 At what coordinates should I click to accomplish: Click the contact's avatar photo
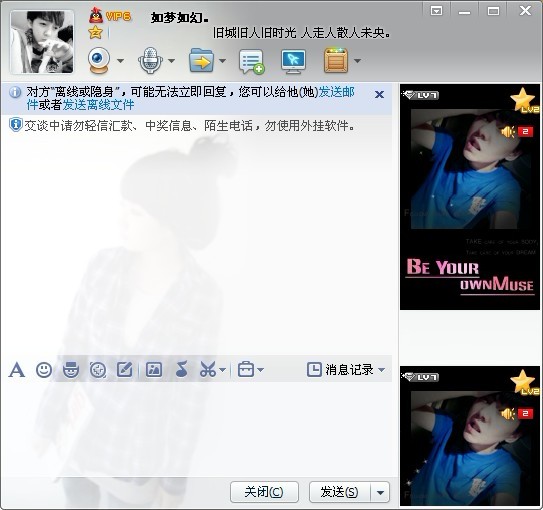point(42,42)
